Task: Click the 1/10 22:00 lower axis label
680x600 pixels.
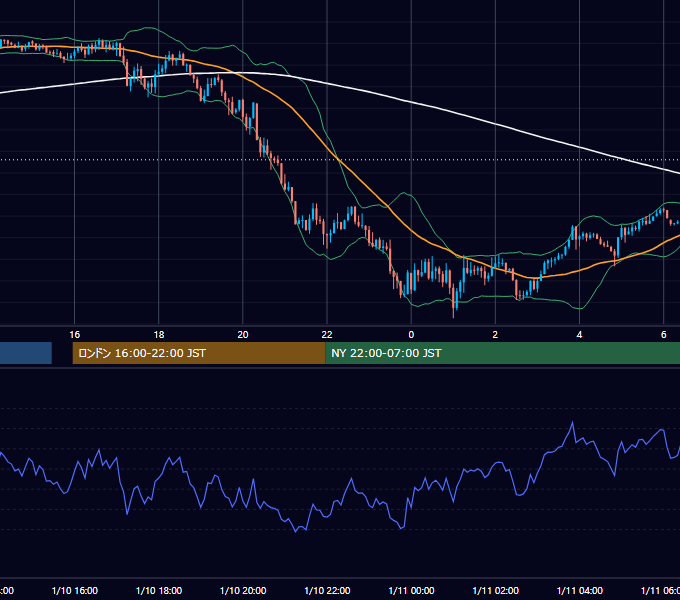Action: 327,591
